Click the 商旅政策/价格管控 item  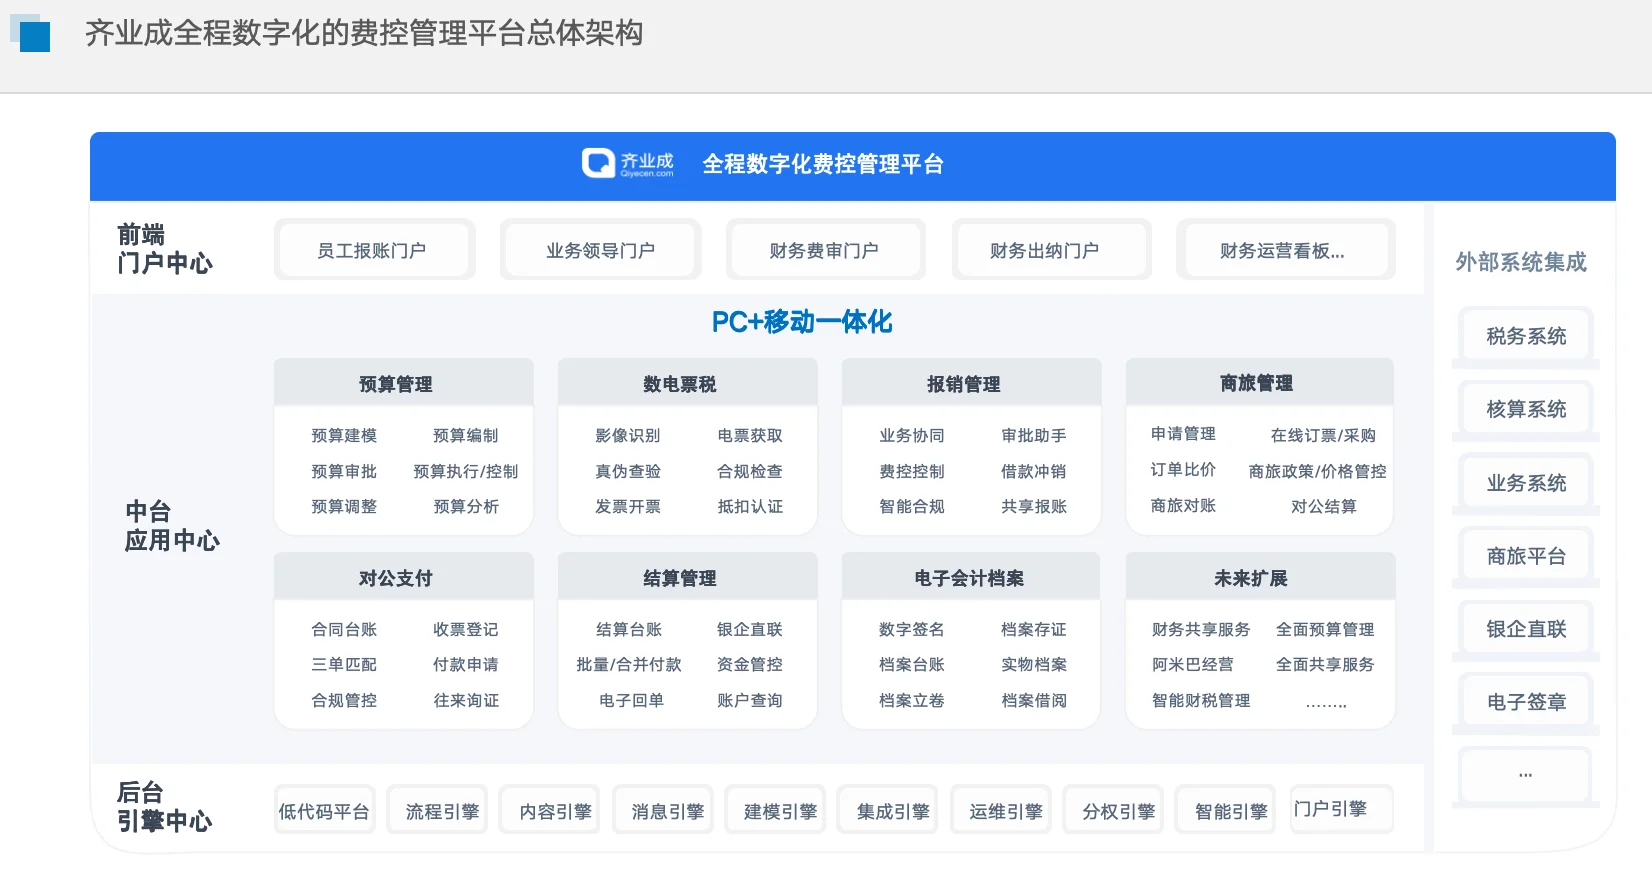[x=1318, y=471]
